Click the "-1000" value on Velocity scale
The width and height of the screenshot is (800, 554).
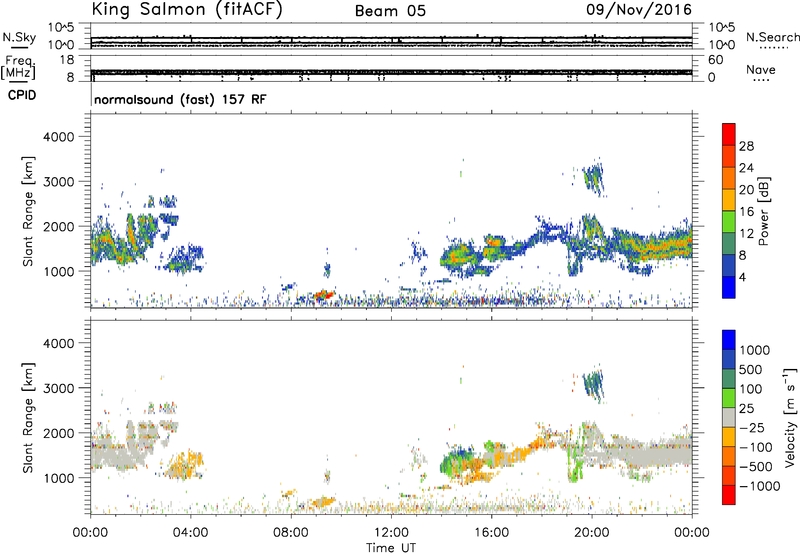(760, 486)
